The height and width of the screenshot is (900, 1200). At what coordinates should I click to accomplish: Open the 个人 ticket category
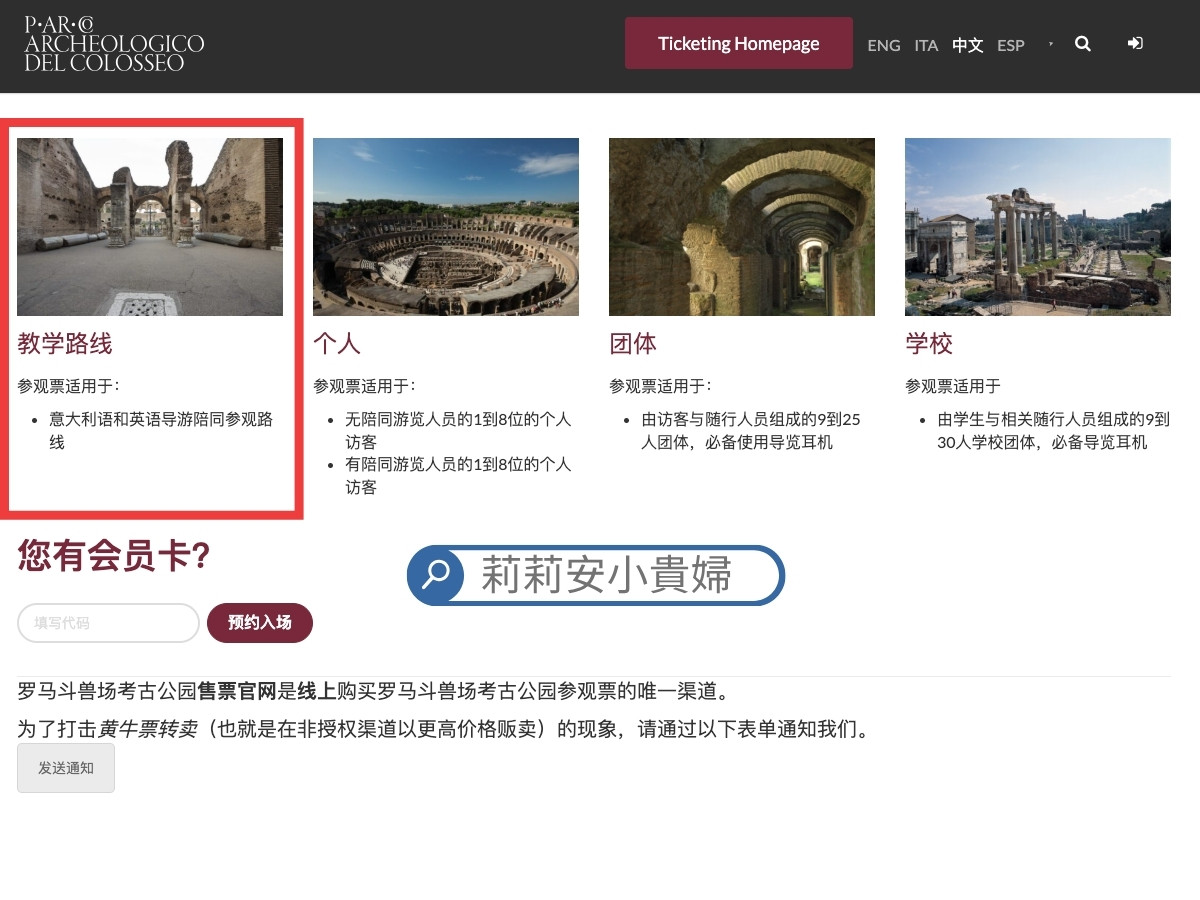coord(336,343)
